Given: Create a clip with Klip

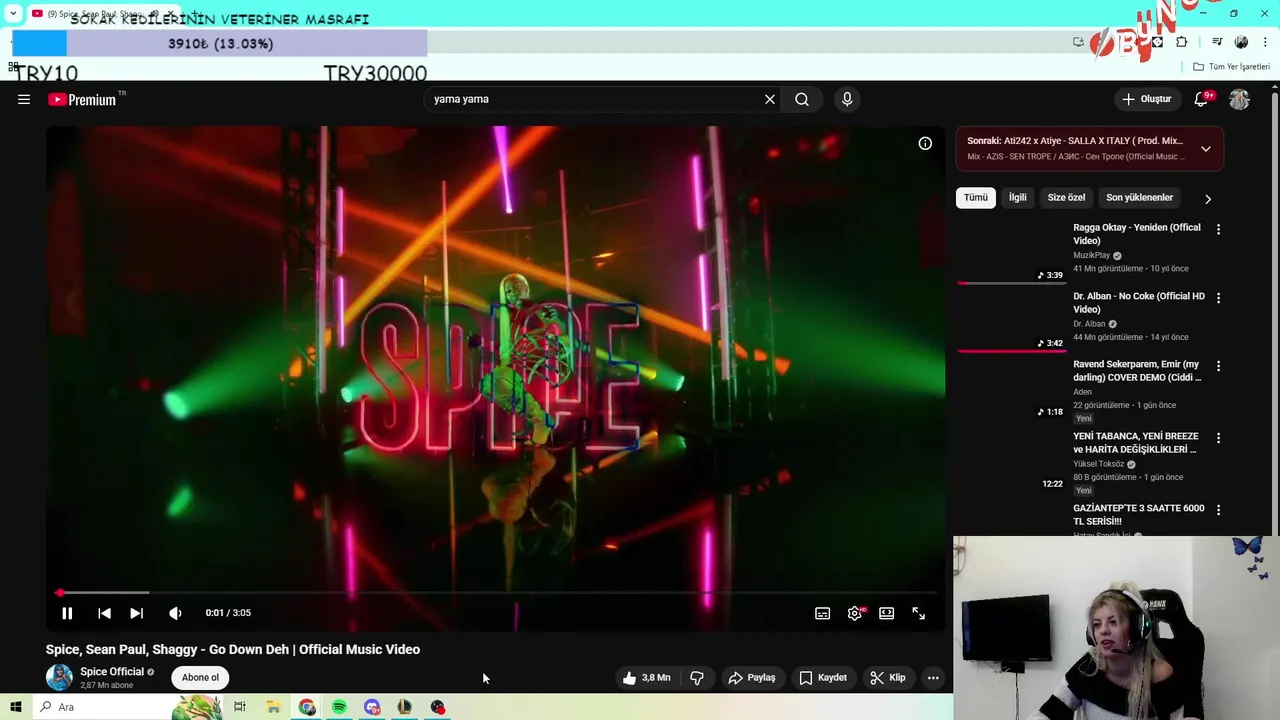Looking at the screenshot, I should (888, 677).
